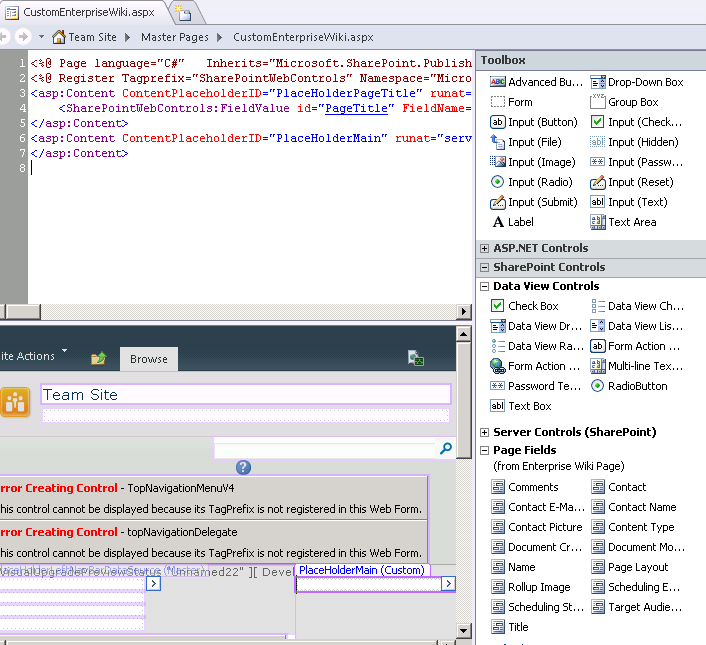Expand the ASP.NET Controls section

click(x=484, y=248)
